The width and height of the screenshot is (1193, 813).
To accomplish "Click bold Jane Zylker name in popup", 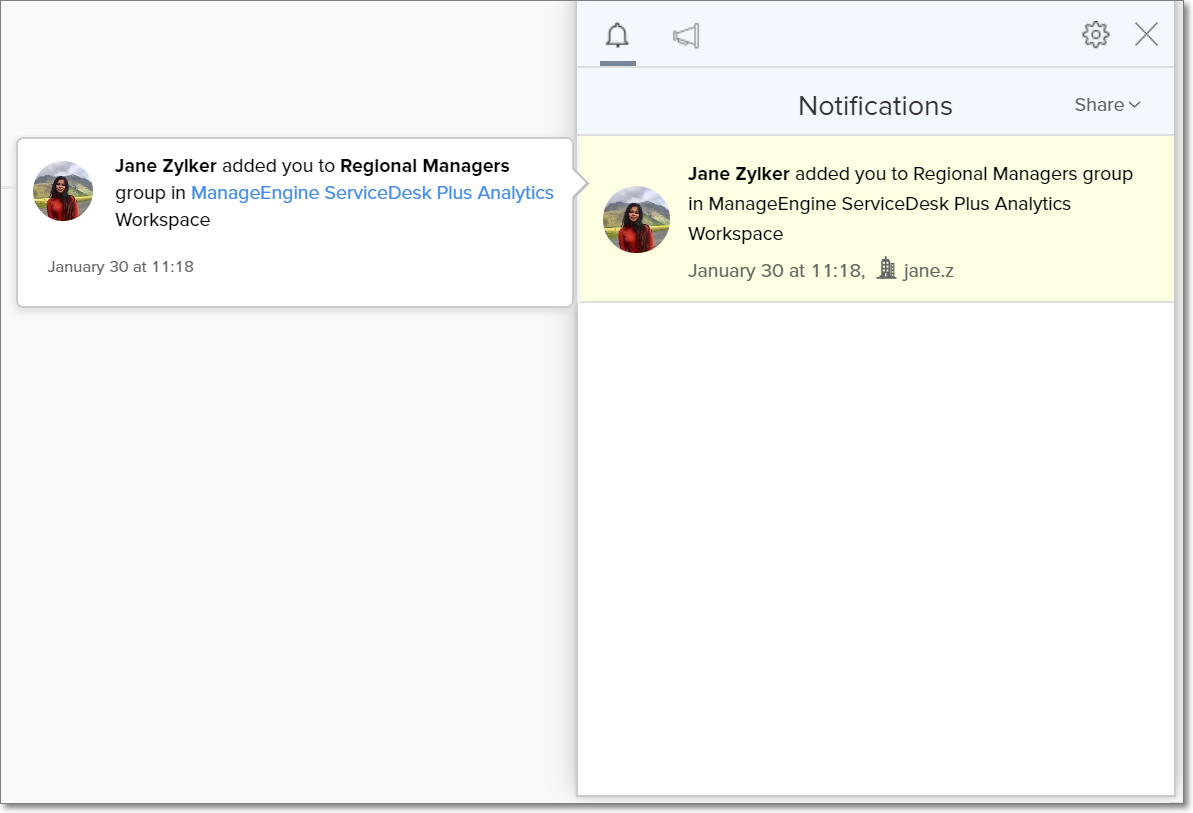I will pos(166,166).
